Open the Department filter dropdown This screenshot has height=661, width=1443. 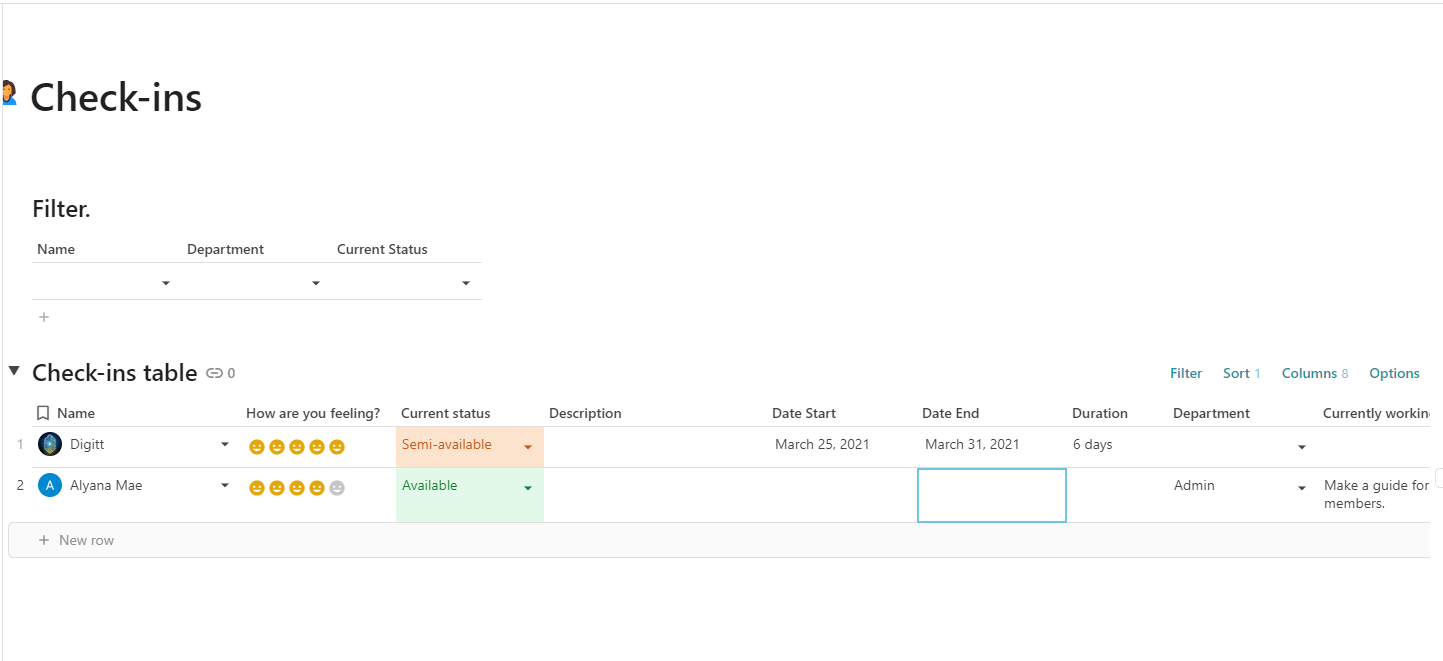coord(316,284)
